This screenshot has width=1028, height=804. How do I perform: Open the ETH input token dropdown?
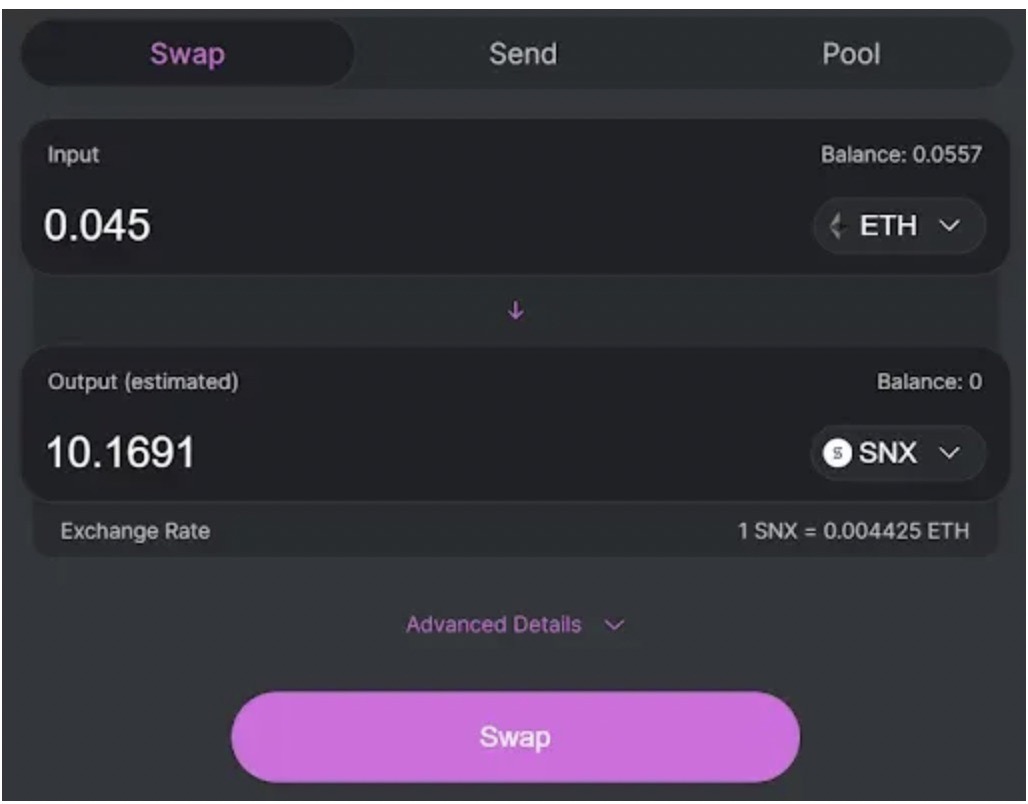coord(897,226)
